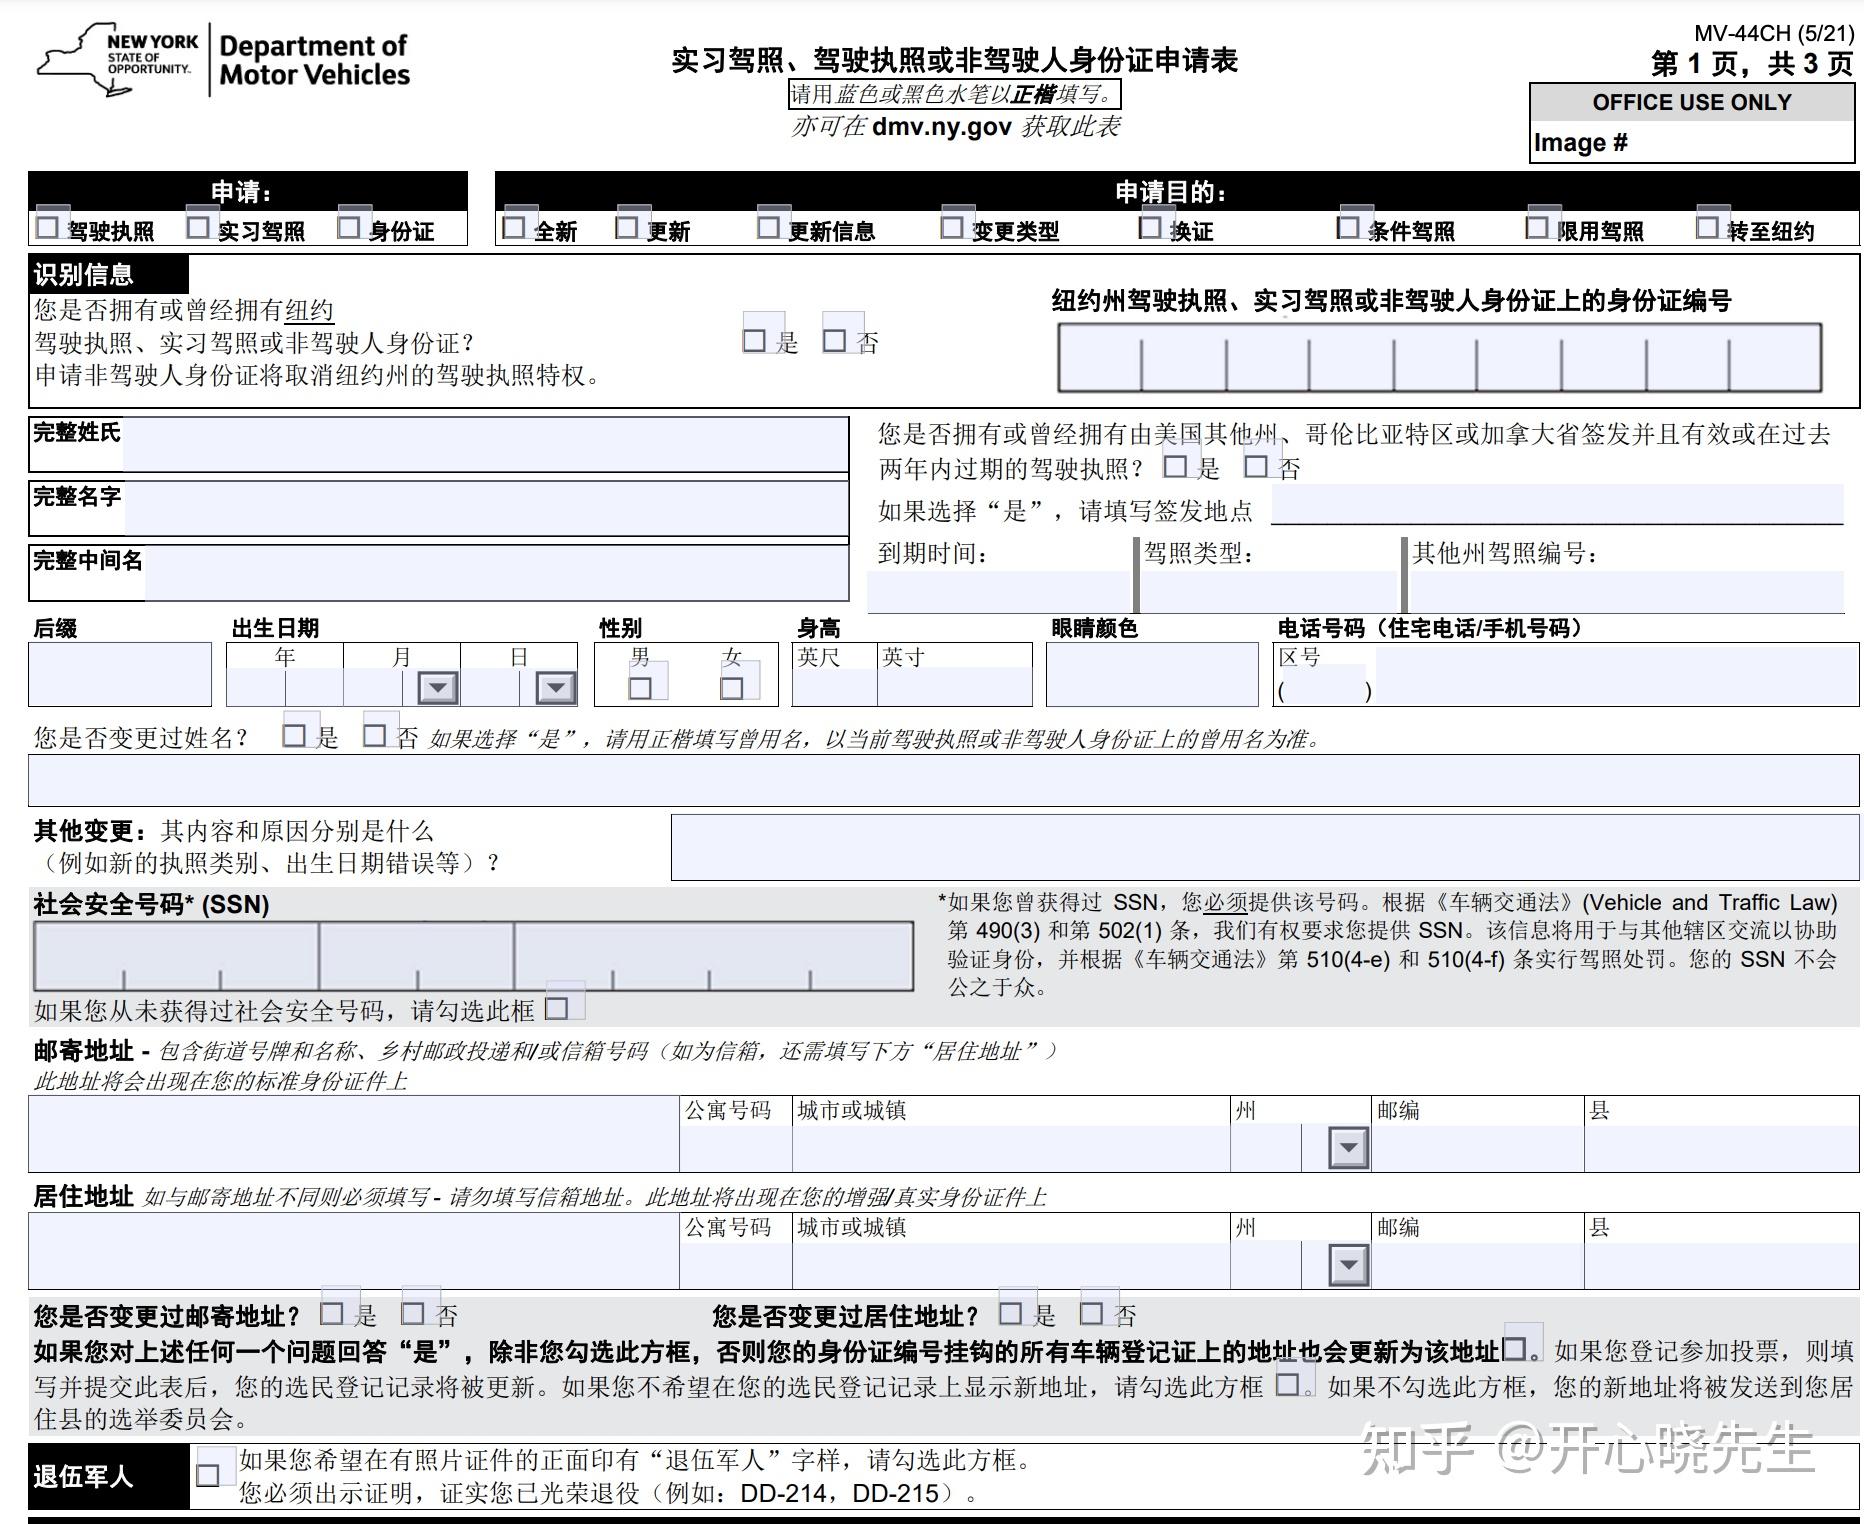
Task: Select the 男 gender checkbox
Action: point(640,688)
